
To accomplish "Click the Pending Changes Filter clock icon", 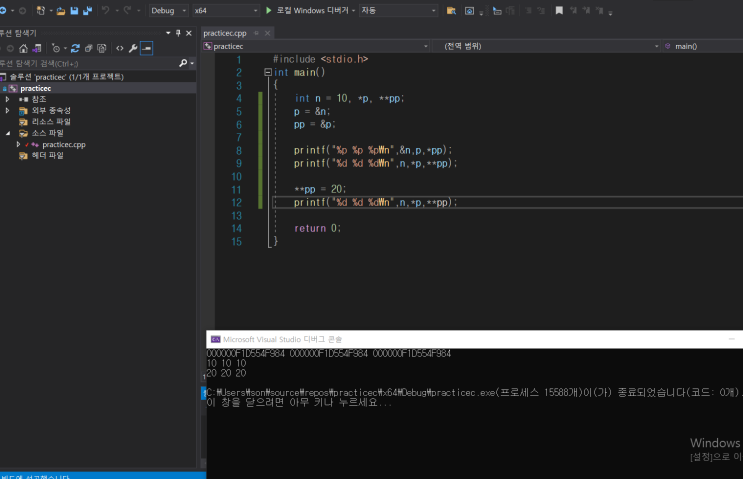I will [x=56, y=48].
